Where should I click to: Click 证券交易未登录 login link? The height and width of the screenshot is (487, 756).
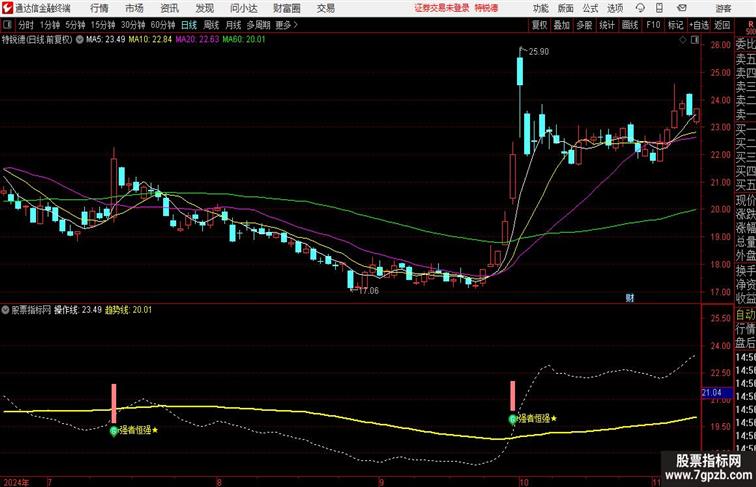442,8
